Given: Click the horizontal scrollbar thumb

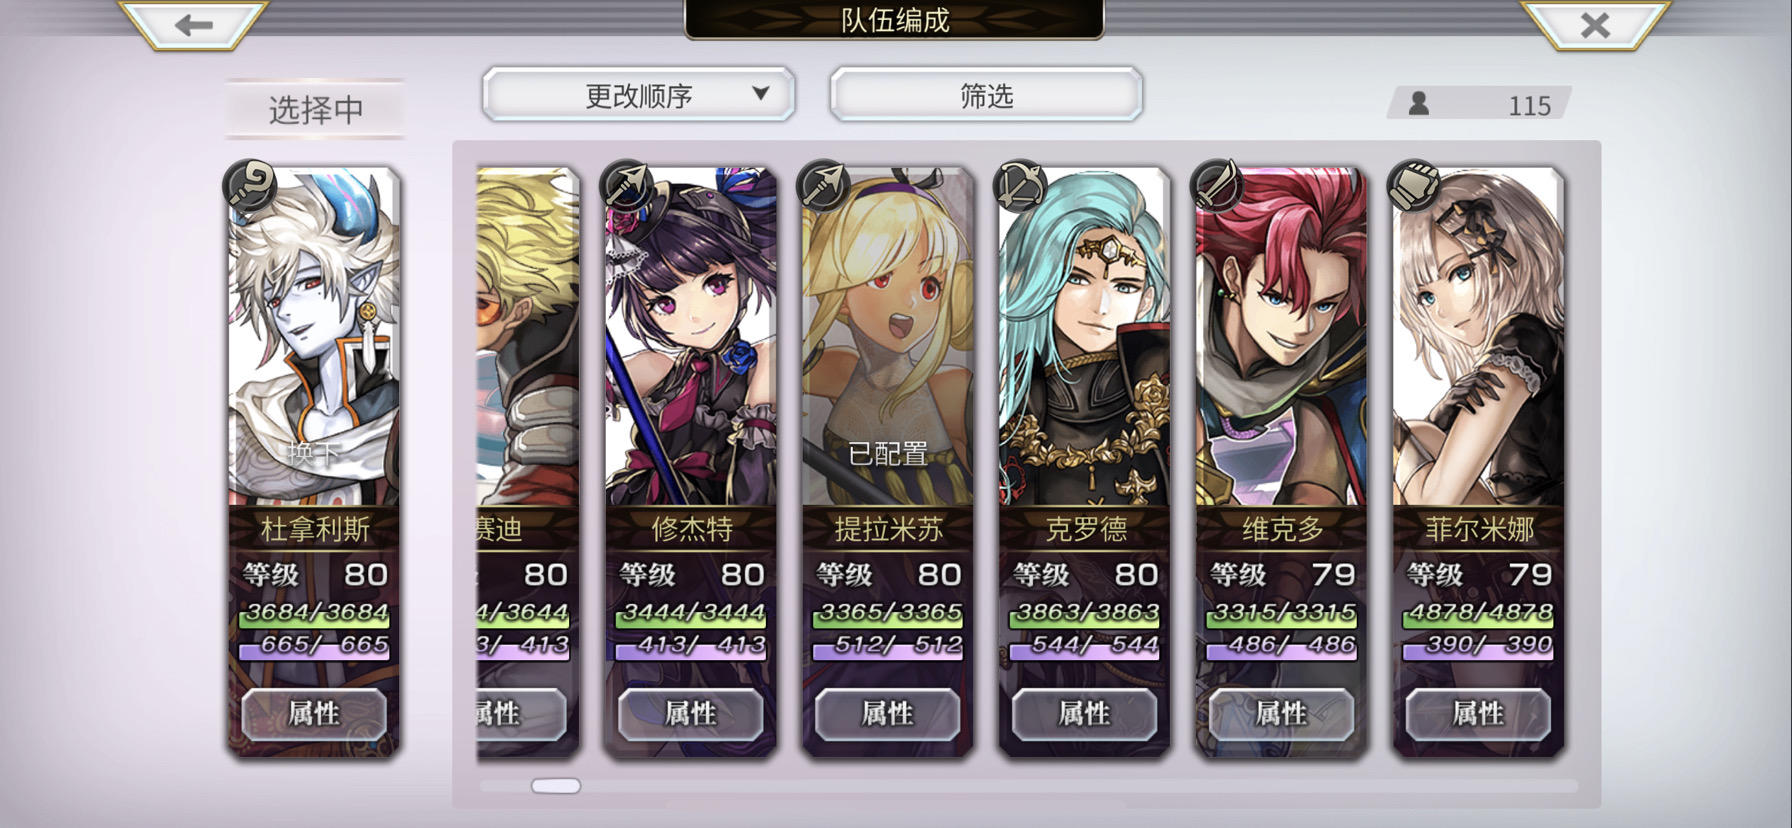Looking at the screenshot, I should click(556, 786).
